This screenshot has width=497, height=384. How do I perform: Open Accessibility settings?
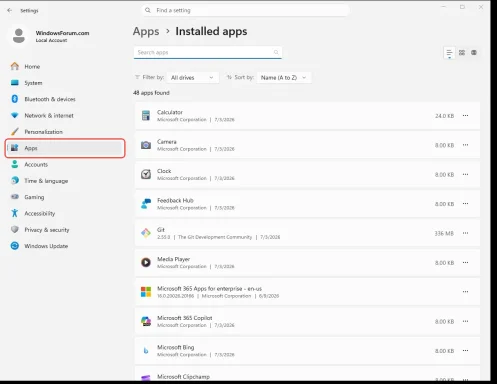coord(40,214)
